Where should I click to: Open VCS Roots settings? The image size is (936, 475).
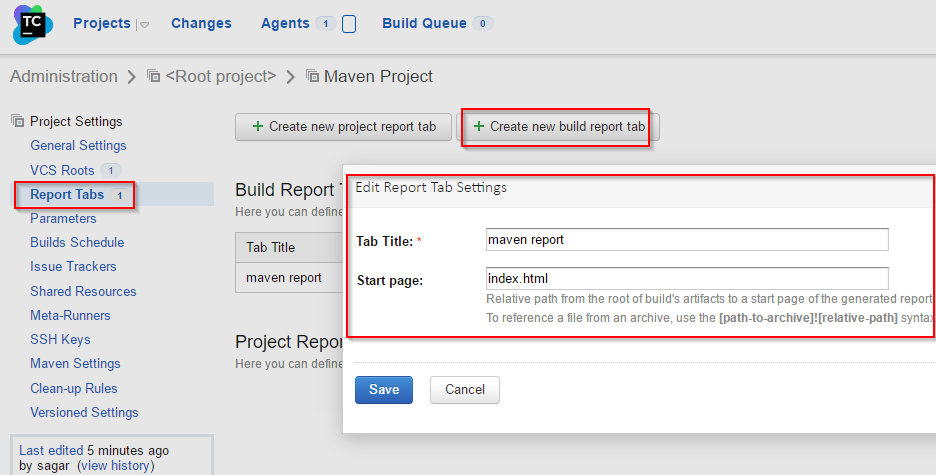(x=62, y=170)
